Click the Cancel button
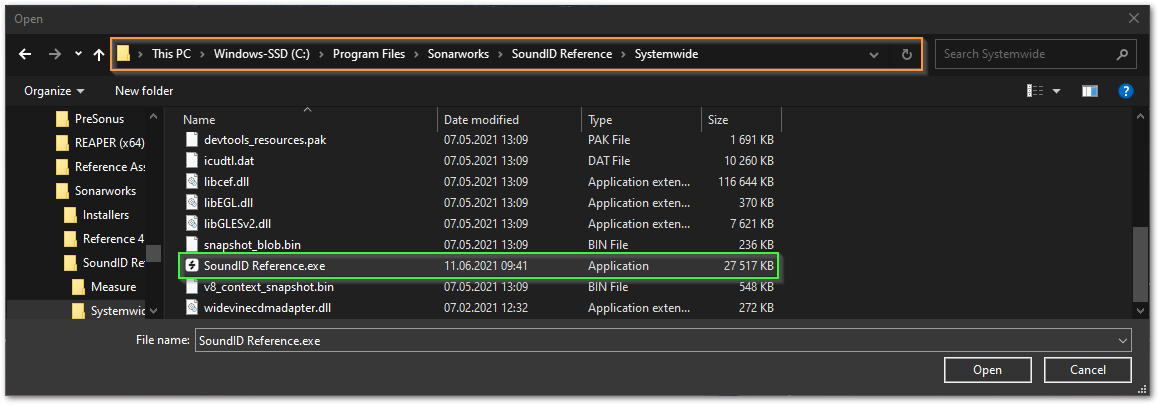 point(1087,370)
